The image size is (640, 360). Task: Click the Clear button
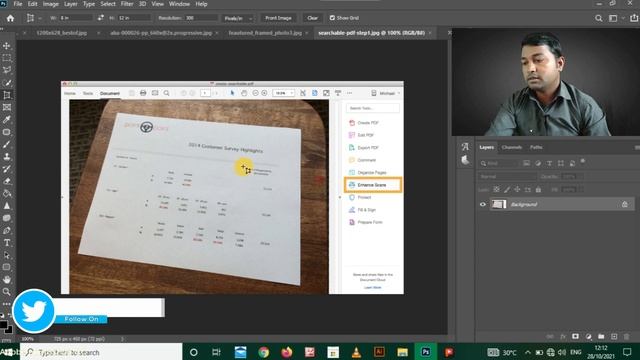pos(313,18)
